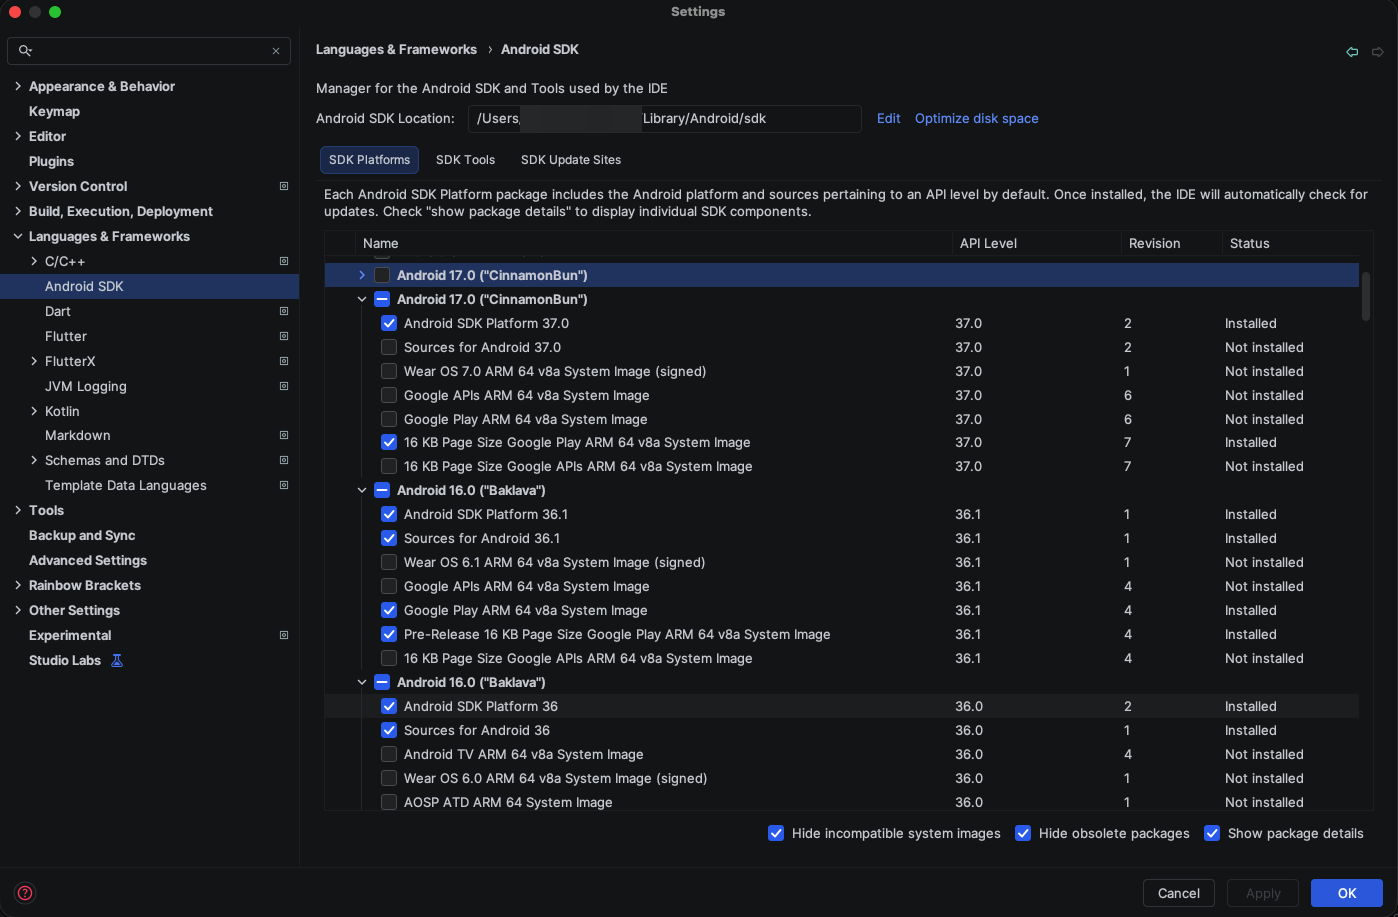This screenshot has height=917, width=1398.
Task: Click project-level icon beside Dart
Action: tap(284, 311)
